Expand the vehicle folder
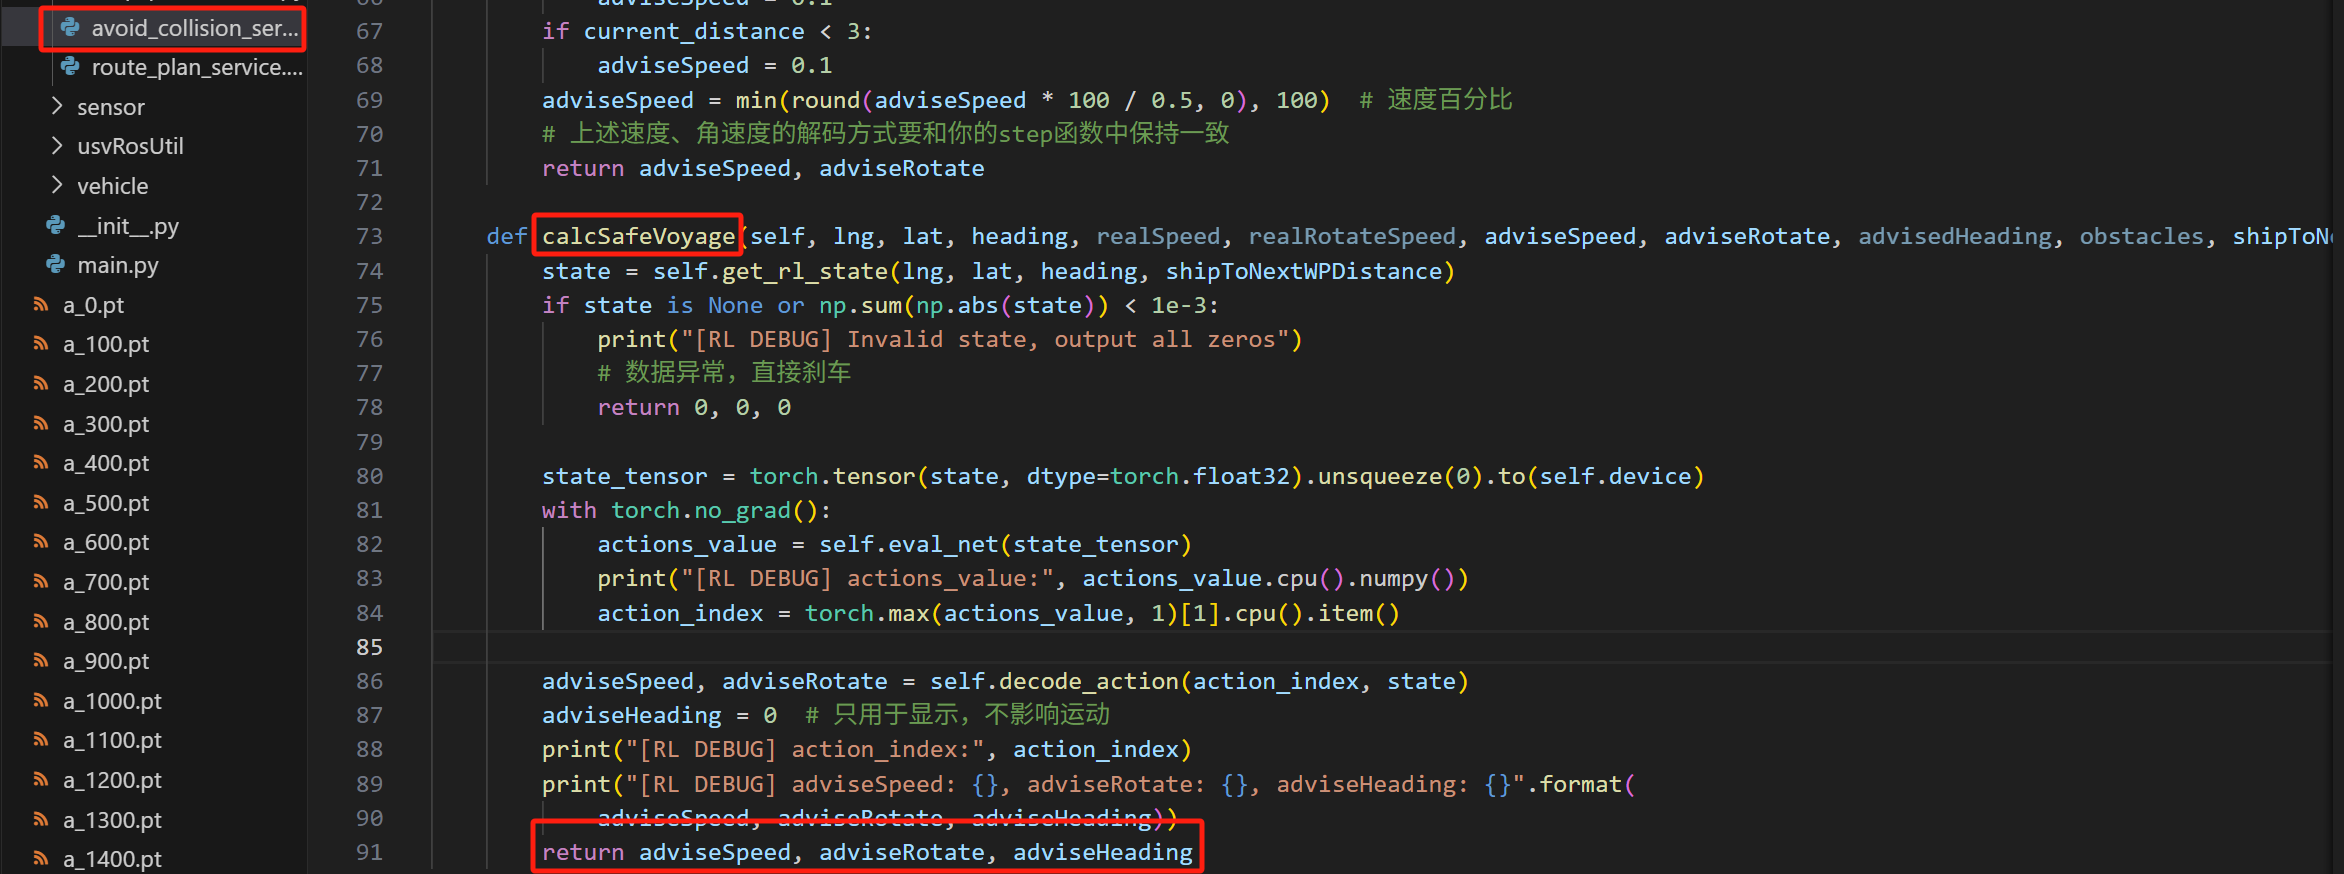2344x874 pixels. pos(57,186)
